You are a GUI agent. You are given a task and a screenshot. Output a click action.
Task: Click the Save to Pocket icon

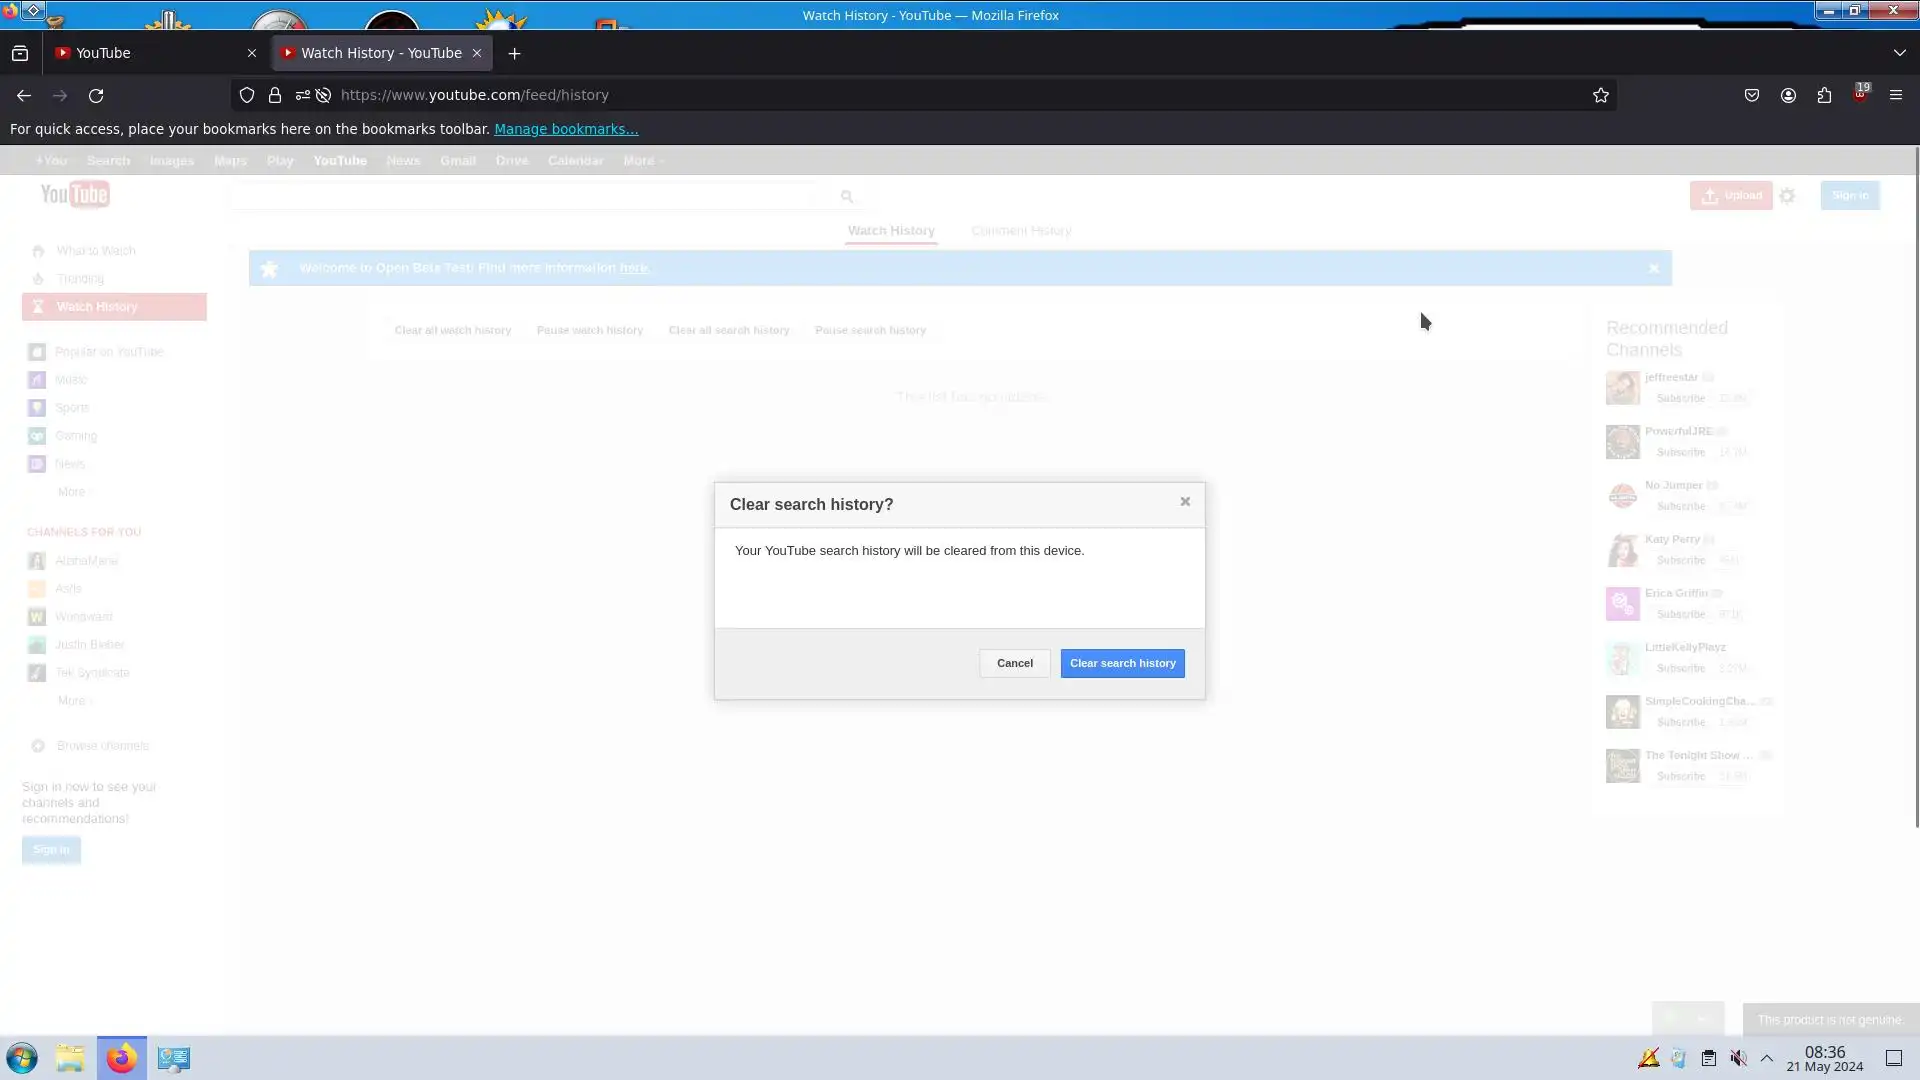[x=1752, y=95]
